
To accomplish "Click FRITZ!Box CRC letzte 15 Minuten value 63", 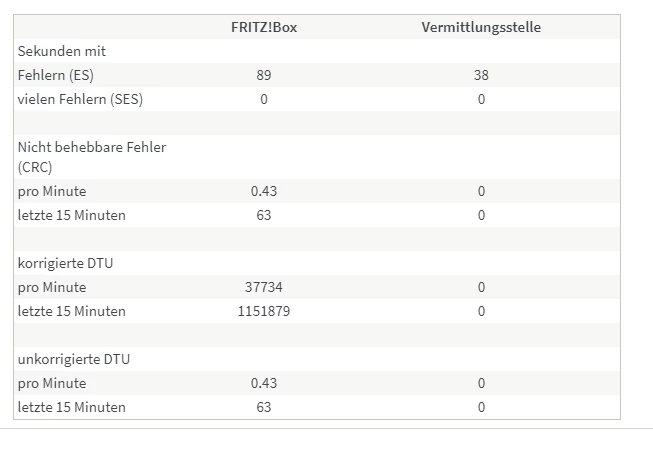I will coord(264,215).
